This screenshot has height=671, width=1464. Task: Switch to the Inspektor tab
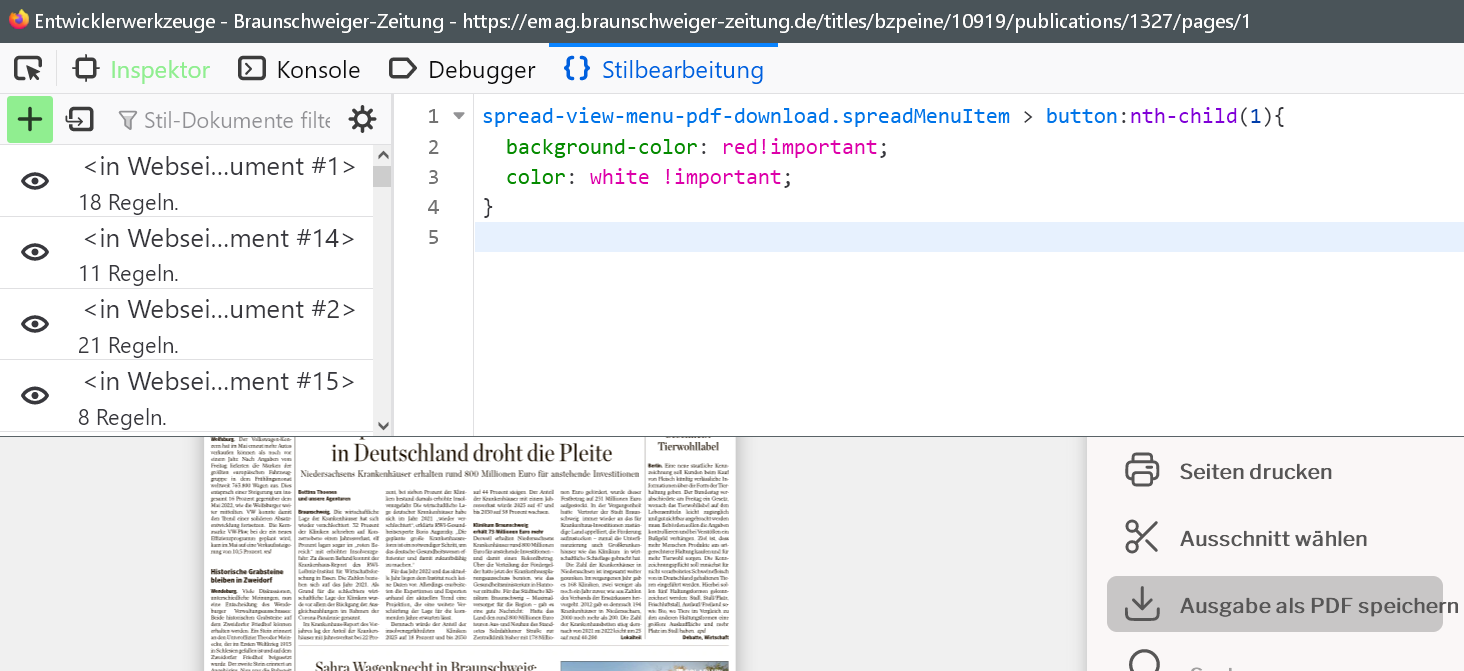(x=160, y=70)
